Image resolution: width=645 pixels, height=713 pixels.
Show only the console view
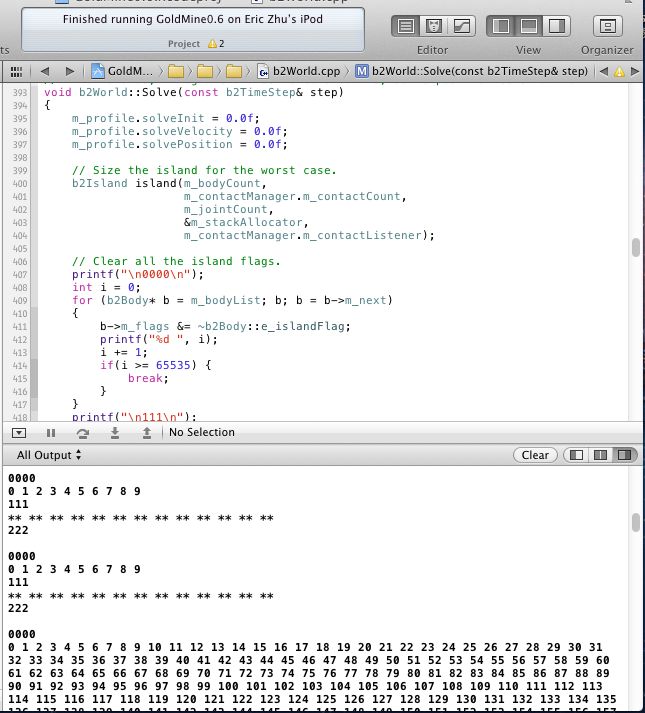pos(625,455)
